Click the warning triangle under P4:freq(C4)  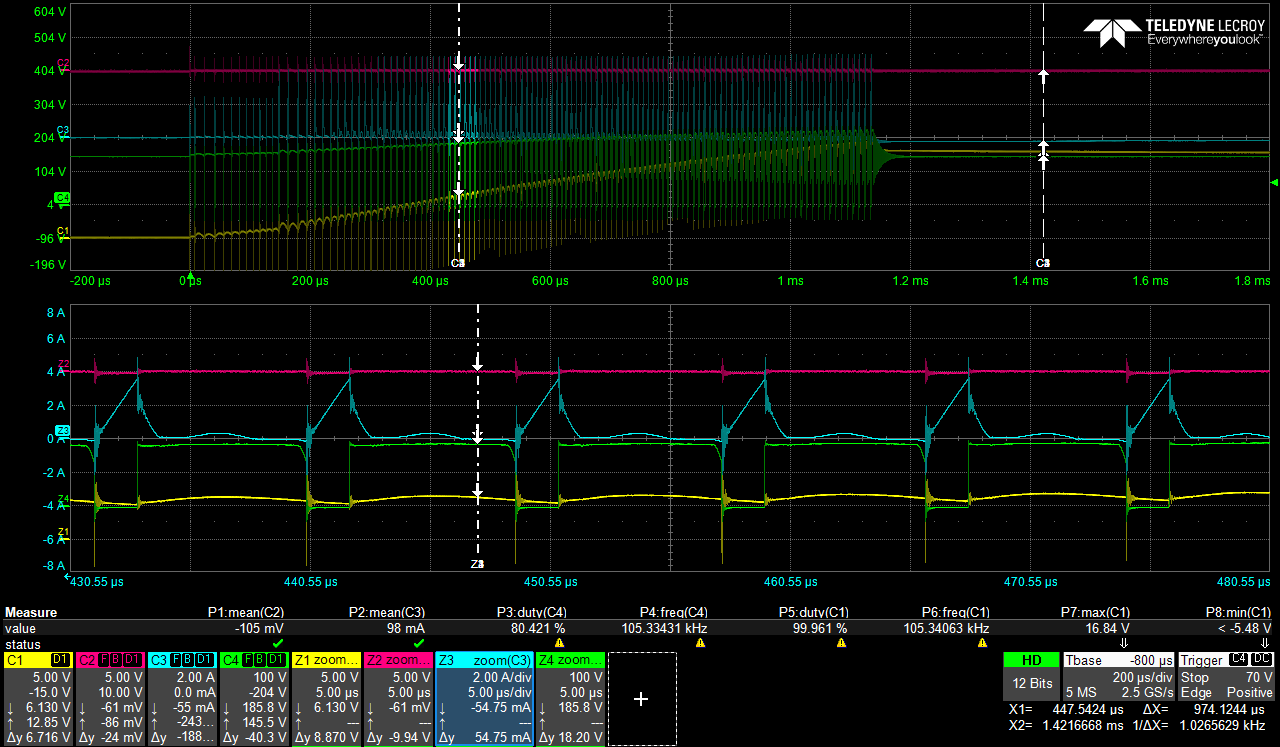coord(700,643)
